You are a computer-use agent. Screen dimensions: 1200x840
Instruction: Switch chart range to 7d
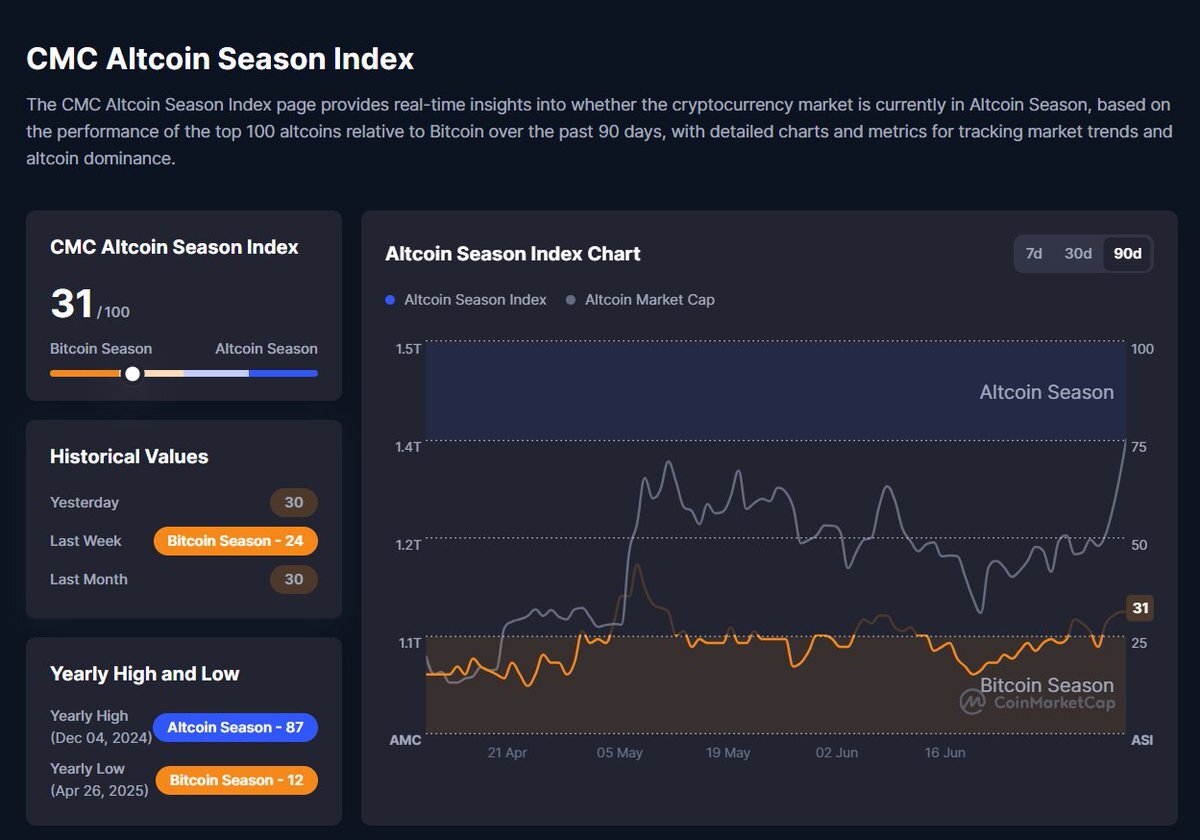(x=1034, y=254)
